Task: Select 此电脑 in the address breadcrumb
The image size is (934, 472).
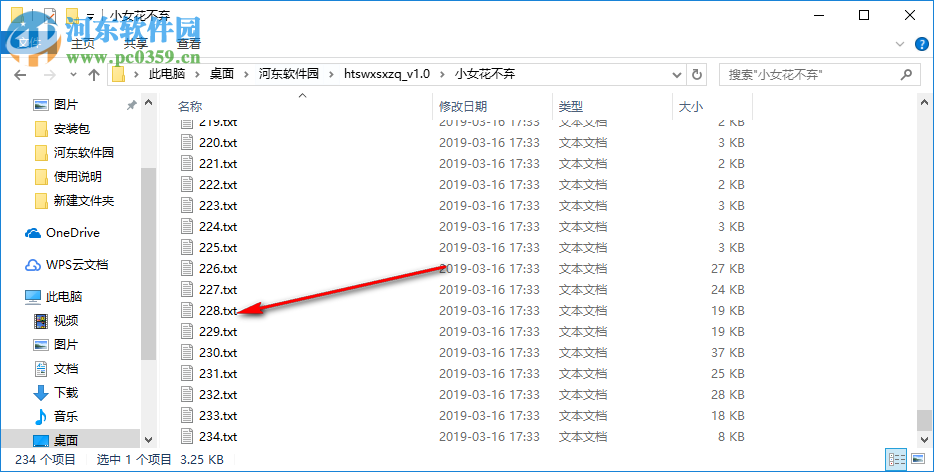Action: 167,74
